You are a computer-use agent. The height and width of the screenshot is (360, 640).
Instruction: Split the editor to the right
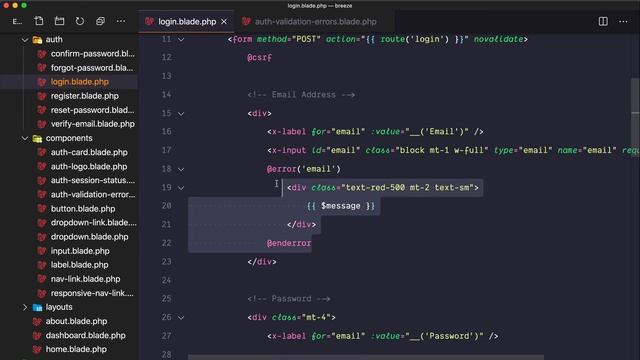pos(603,21)
